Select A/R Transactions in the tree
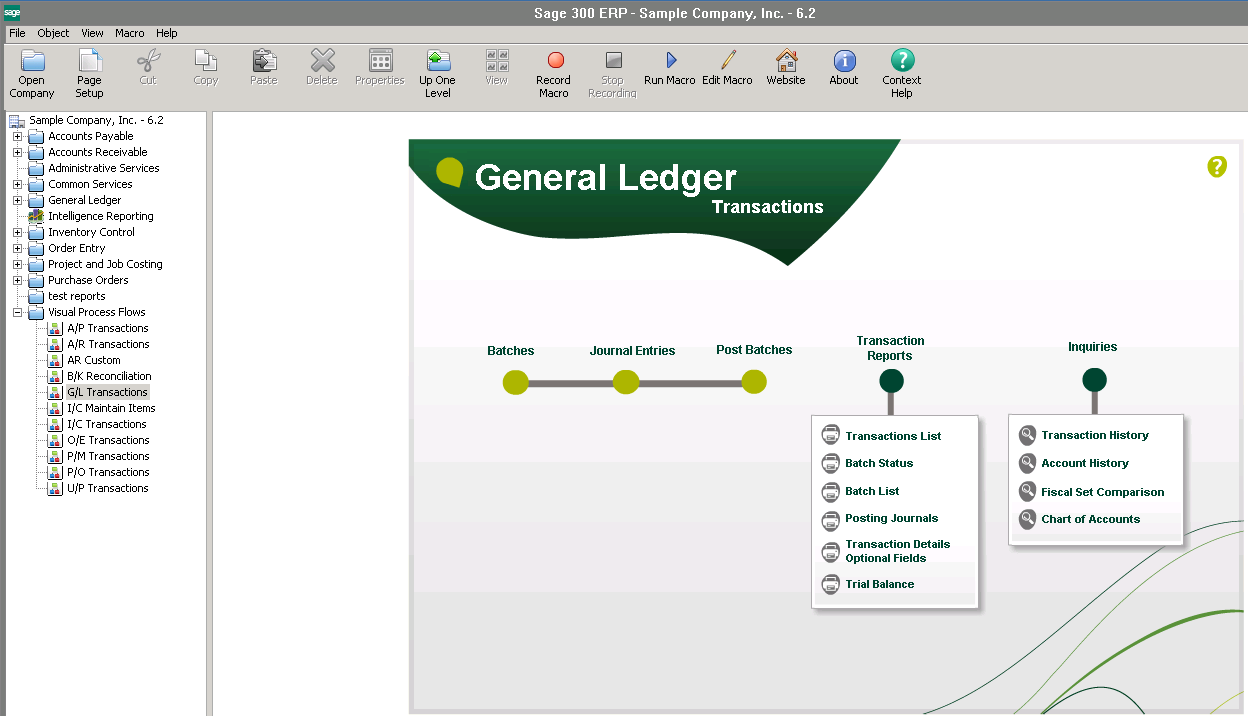The height and width of the screenshot is (716, 1248). (108, 344)
